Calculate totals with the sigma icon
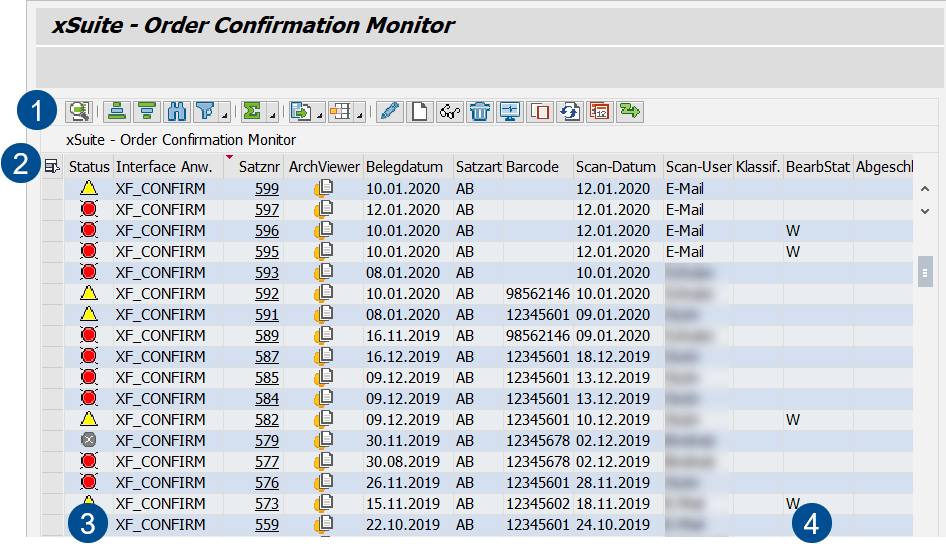This screenshot has width=946, height=544. [252, 112]
